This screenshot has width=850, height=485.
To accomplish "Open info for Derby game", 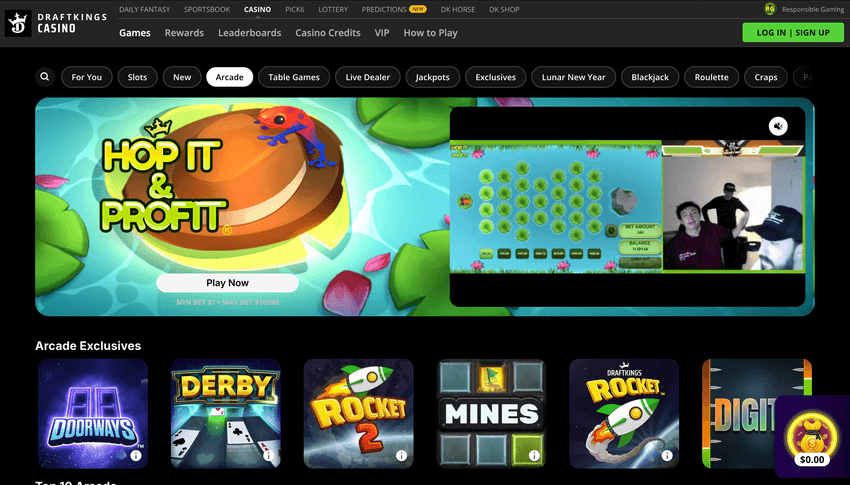I will point(268,456).
